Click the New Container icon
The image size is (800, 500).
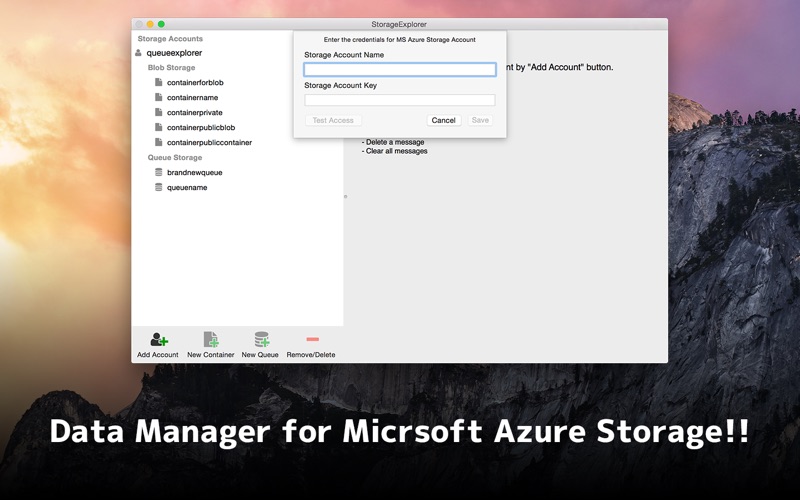click(x=211, y=339)
